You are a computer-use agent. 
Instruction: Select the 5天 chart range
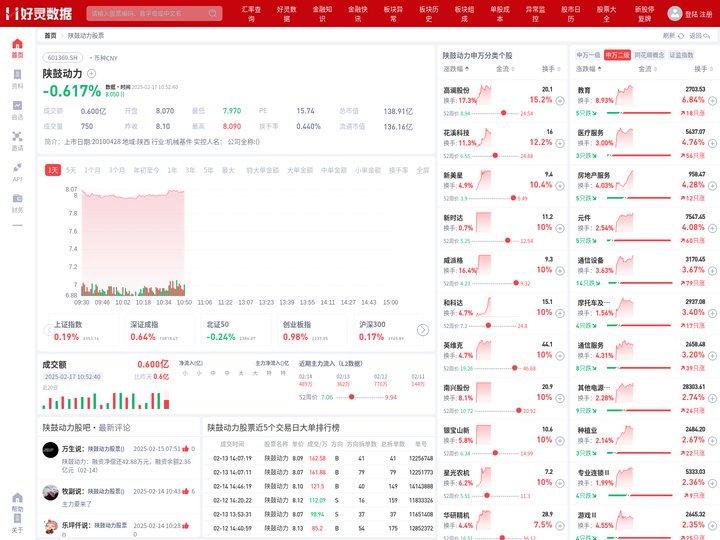71,170
